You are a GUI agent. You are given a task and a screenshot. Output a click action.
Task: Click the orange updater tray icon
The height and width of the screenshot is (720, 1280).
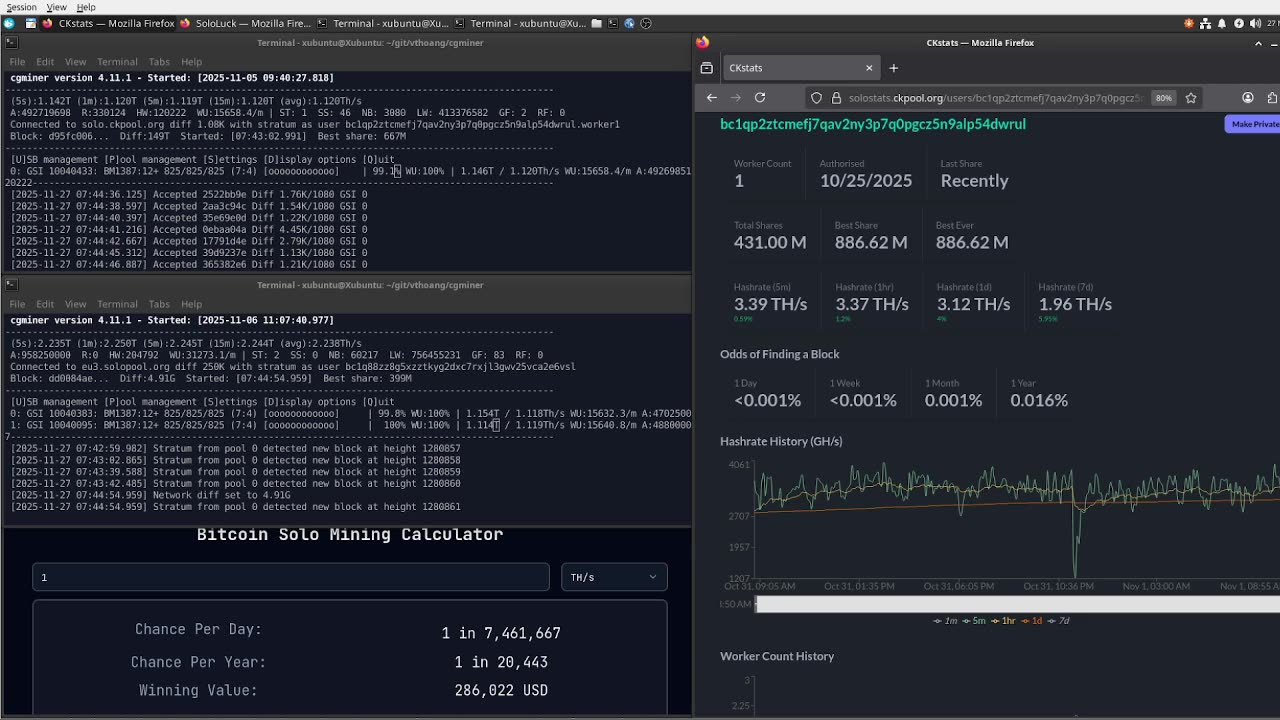[x=1189, y=23]
